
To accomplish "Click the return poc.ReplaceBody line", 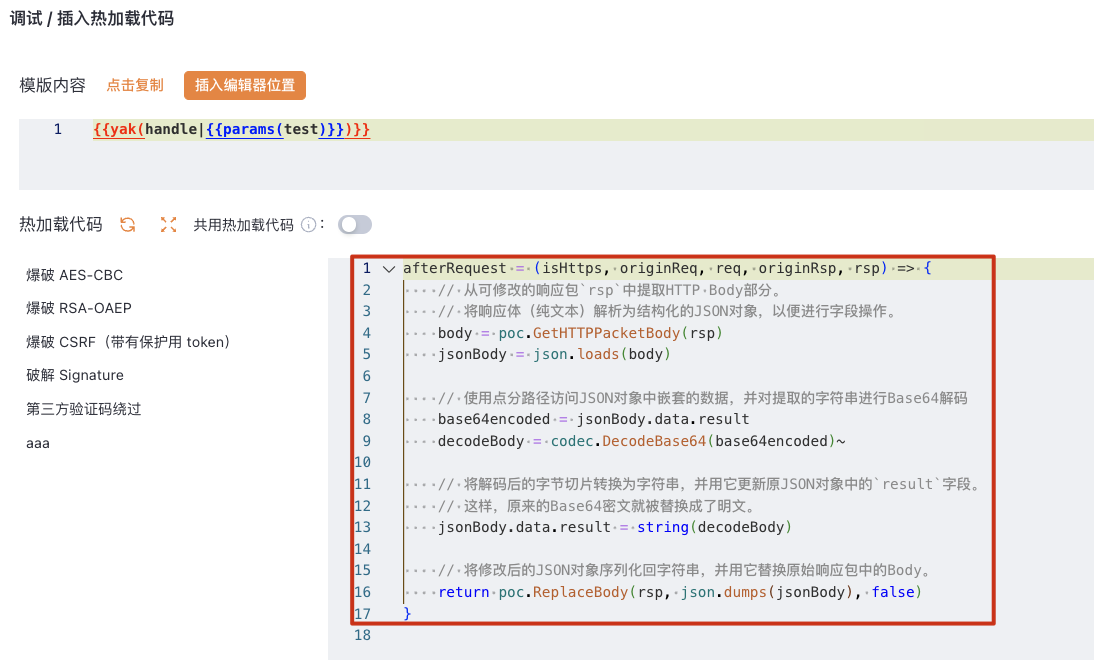I will (680, 592).
